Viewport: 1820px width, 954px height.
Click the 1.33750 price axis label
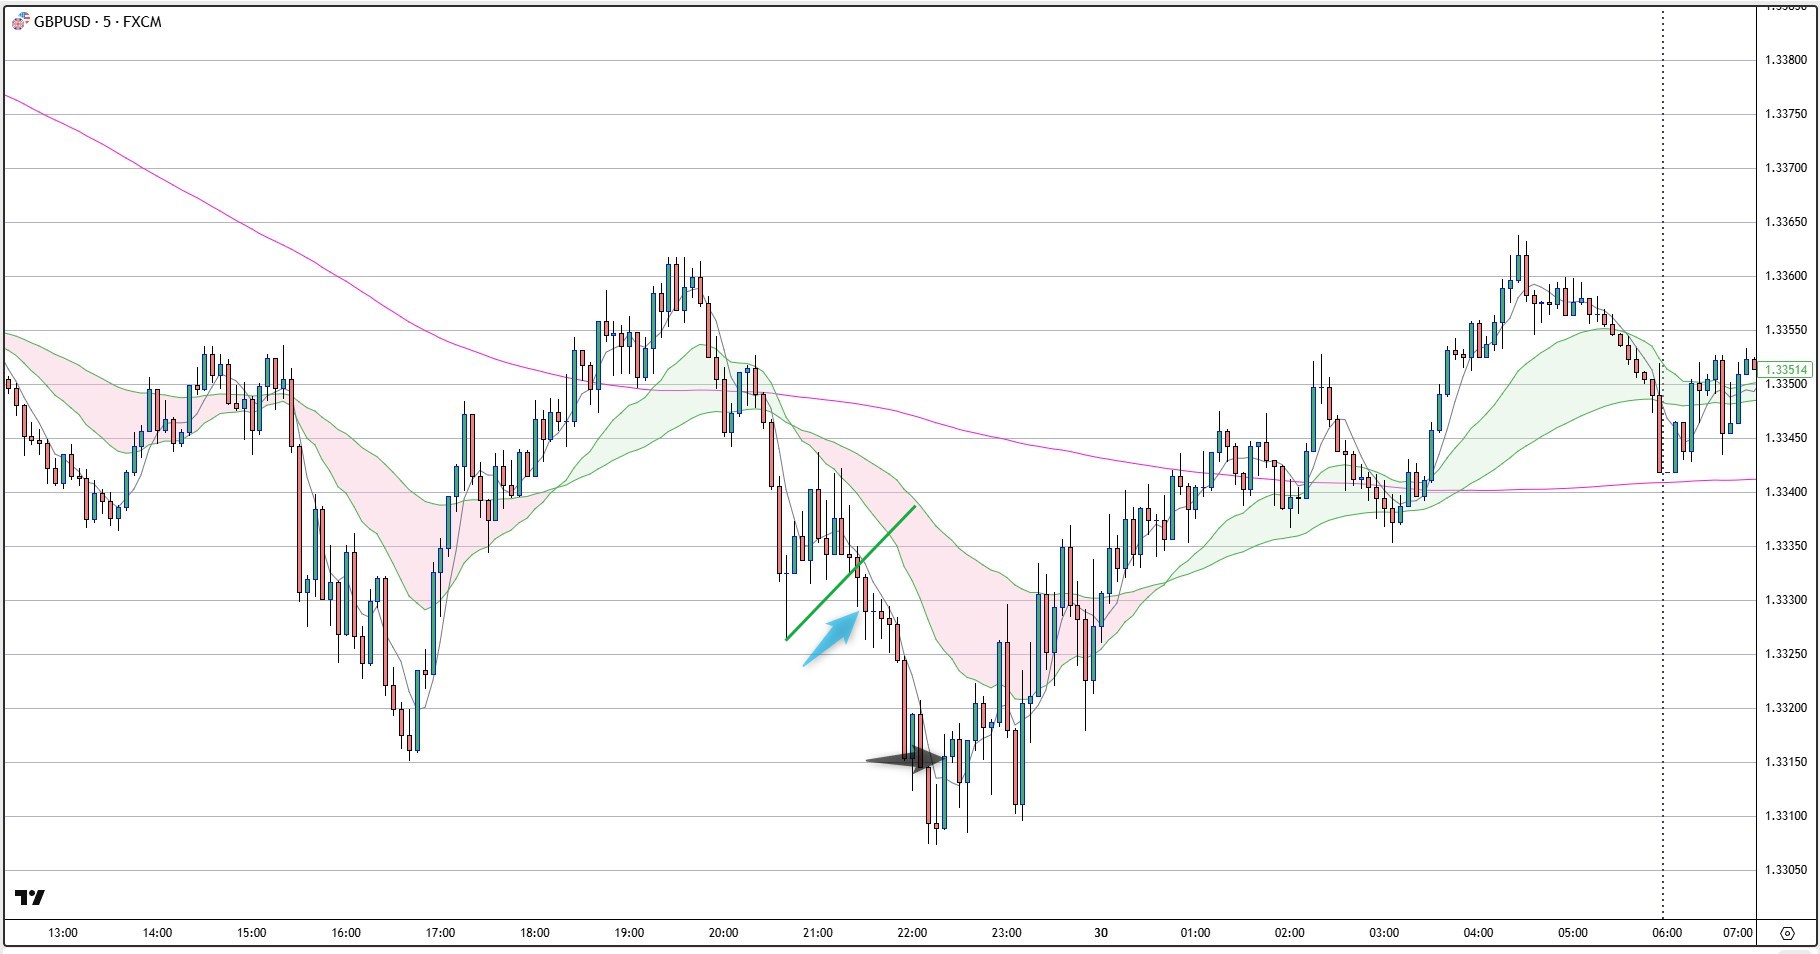1785,114
